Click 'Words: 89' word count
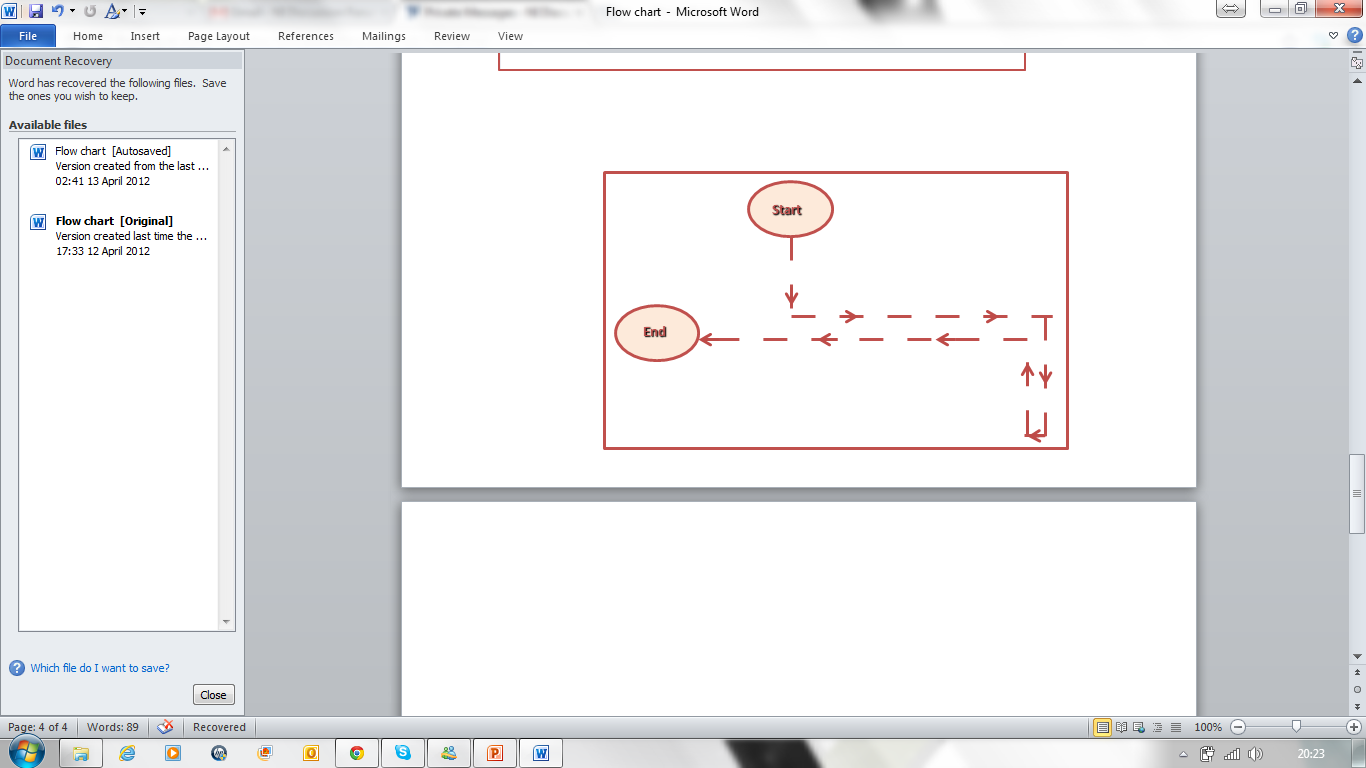 pos(113,727)
